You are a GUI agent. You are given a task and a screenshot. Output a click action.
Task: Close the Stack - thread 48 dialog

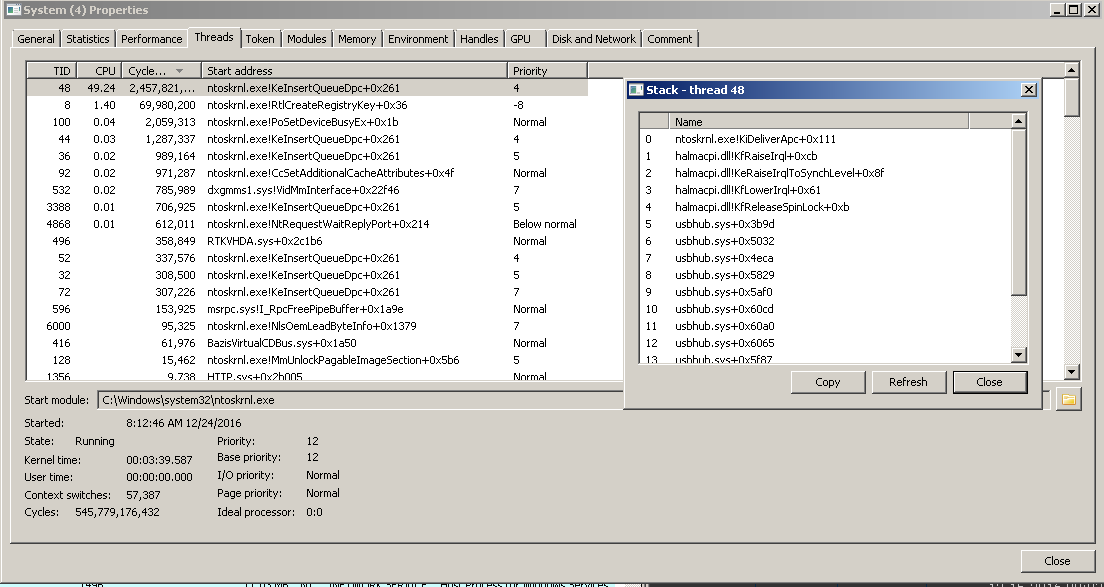point(989,382)
